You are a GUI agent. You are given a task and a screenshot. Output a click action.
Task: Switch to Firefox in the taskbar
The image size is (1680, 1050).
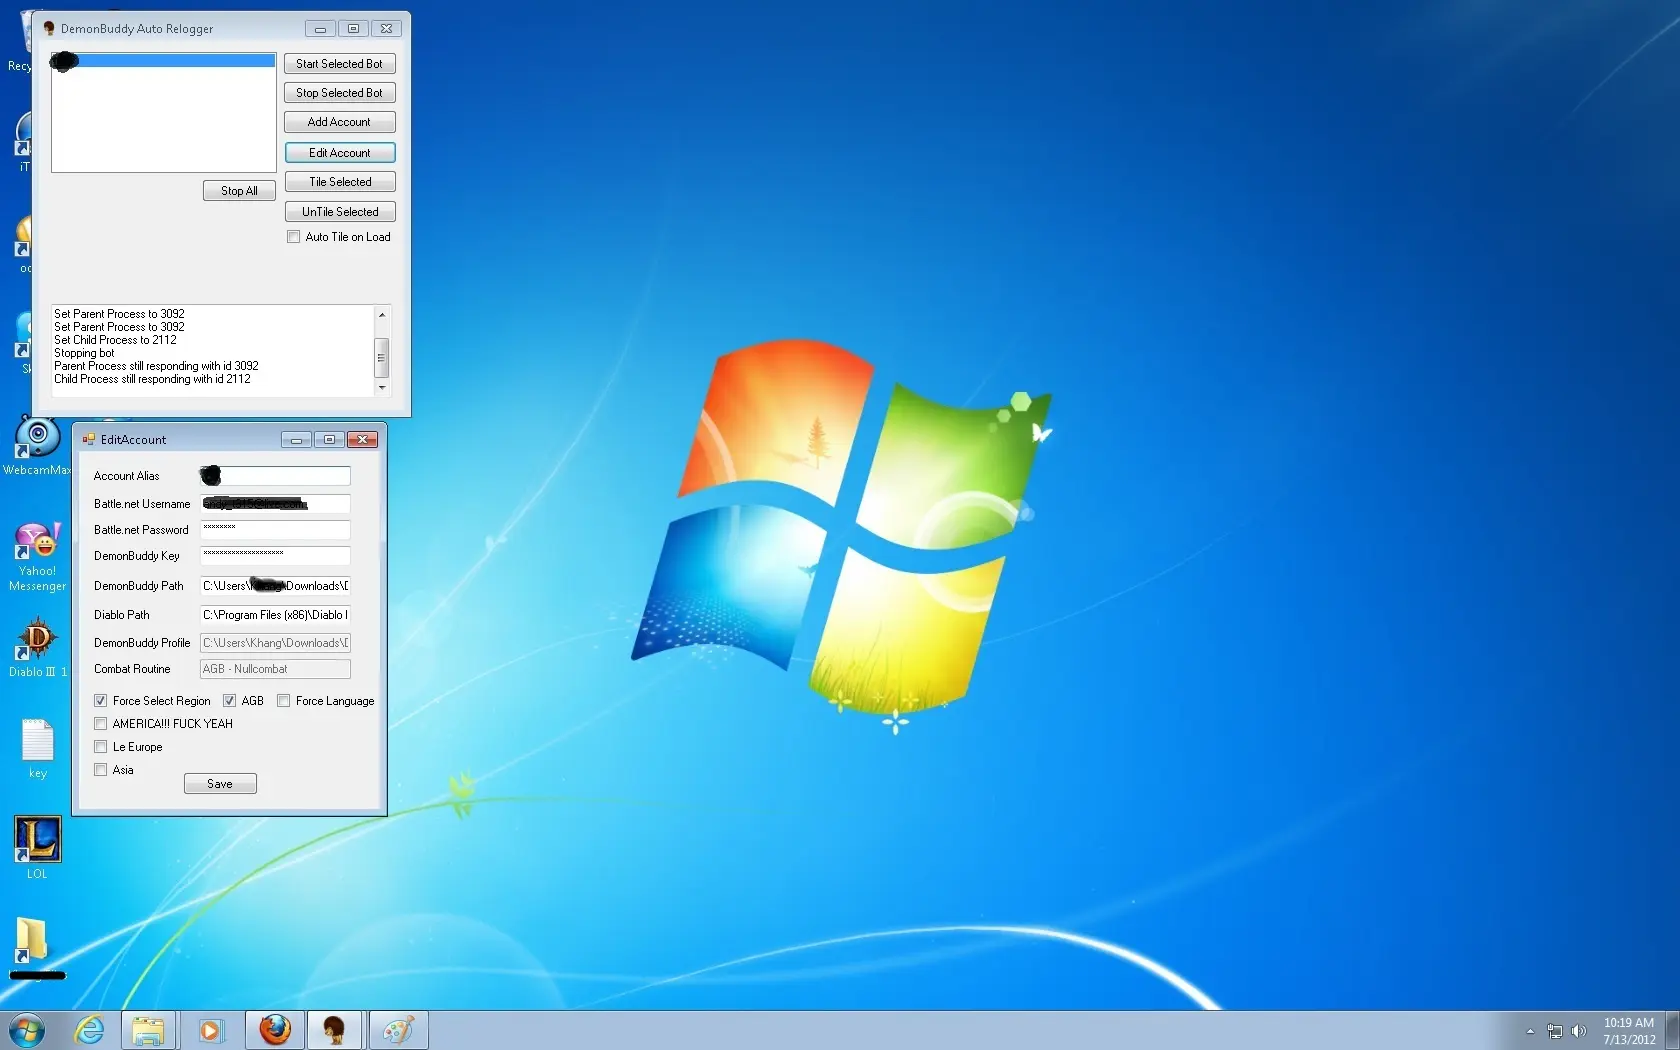click(275, 1030)
